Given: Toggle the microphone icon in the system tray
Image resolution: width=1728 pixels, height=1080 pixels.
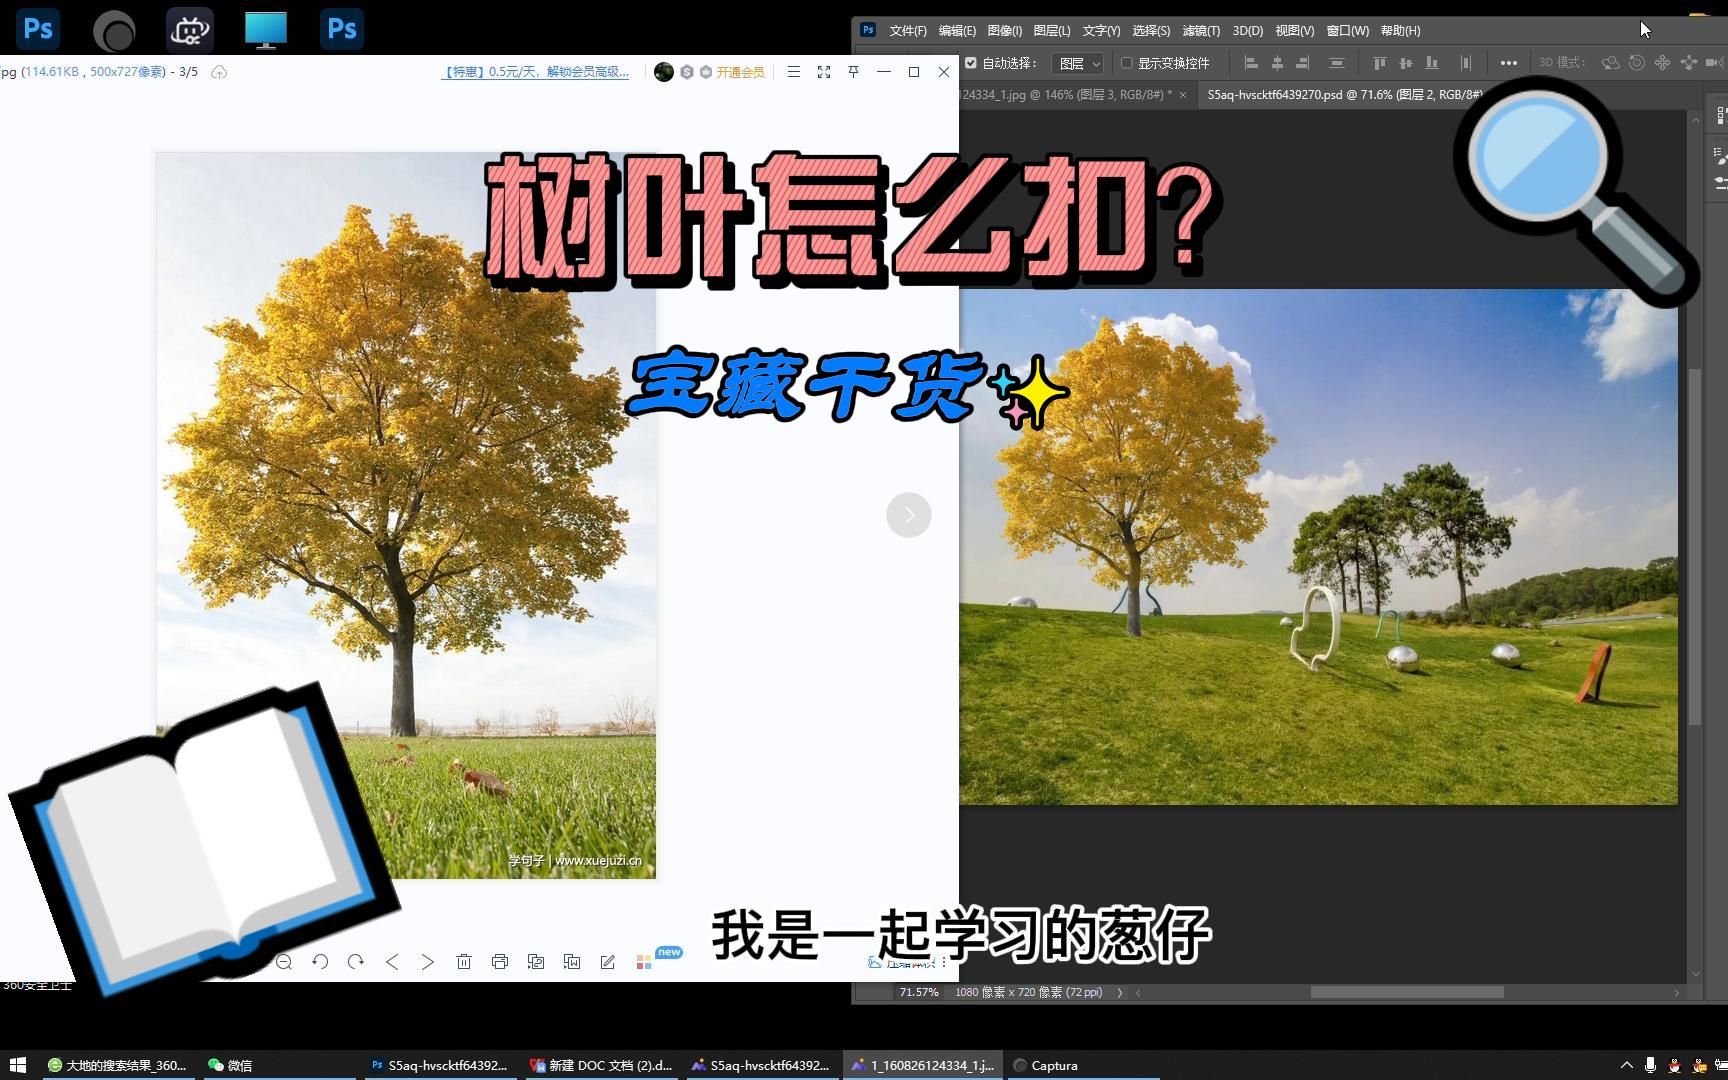Looking at the screenshot, I should [1652, 1065].
